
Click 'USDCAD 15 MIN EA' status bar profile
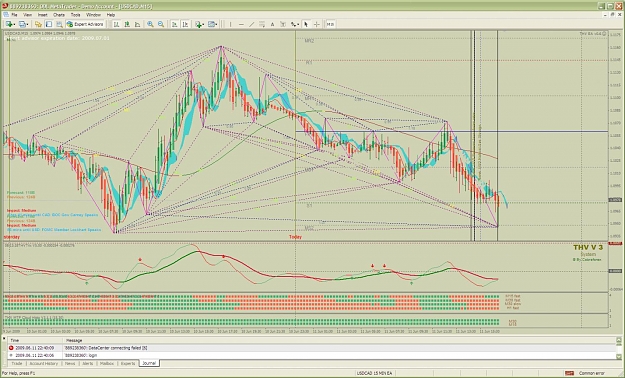[x=374, y=373]
